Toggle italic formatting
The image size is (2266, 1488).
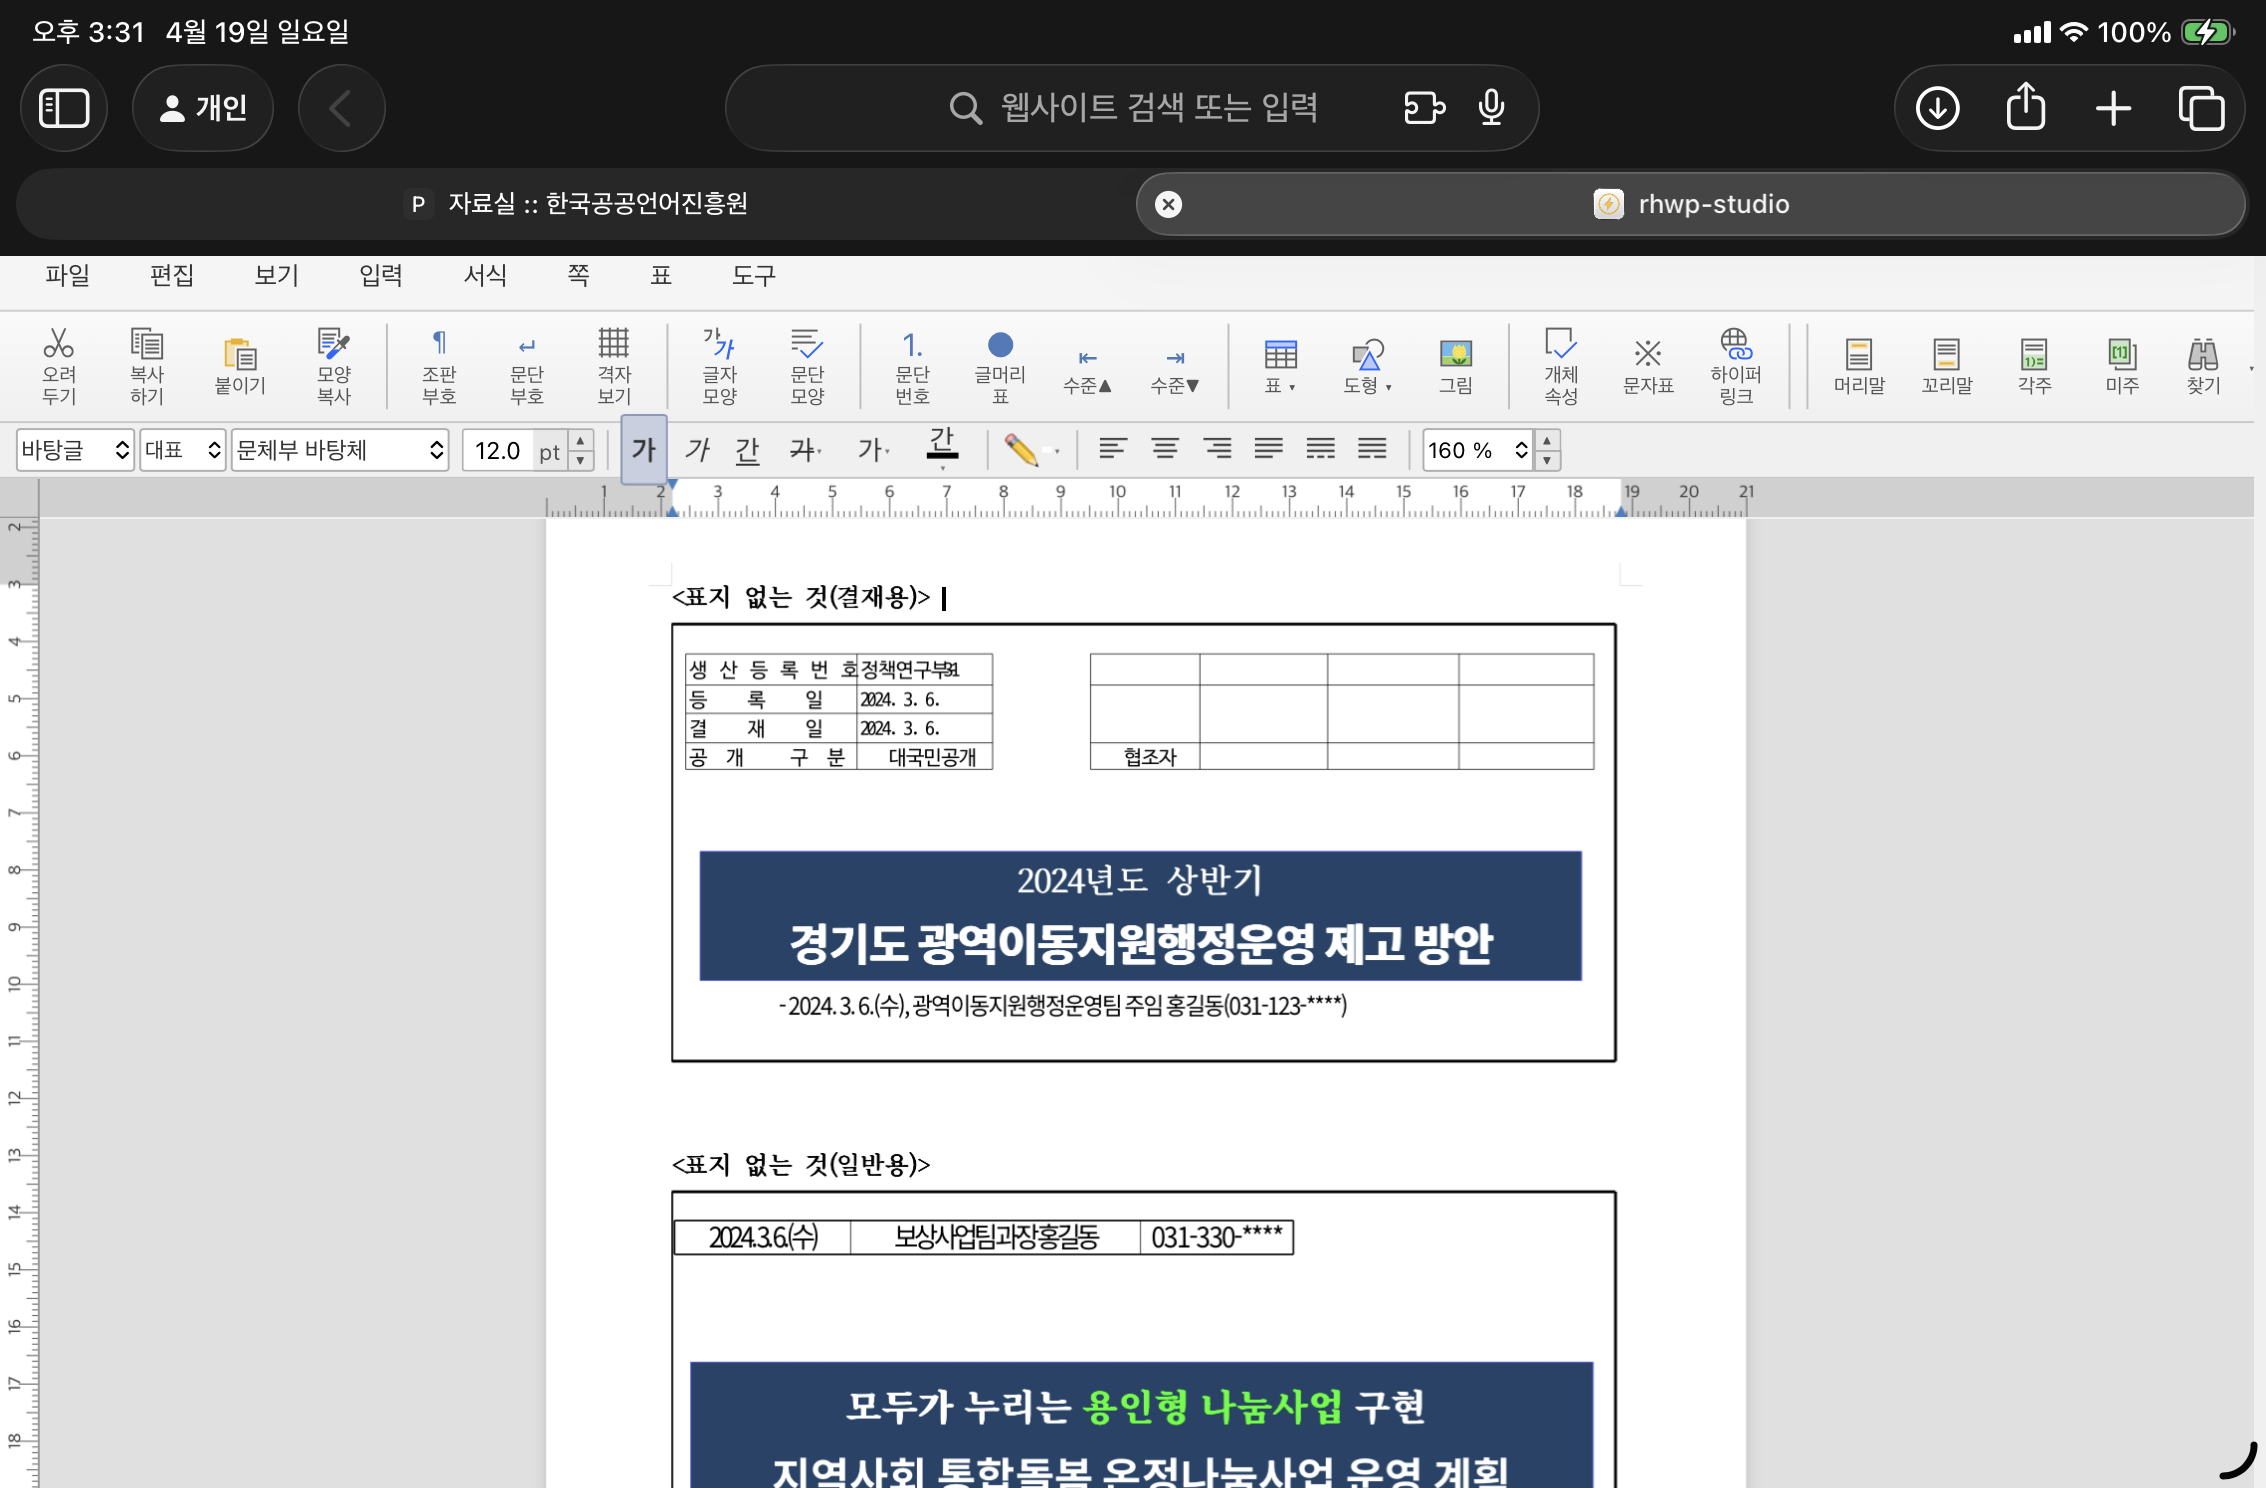(x=697, y=450)
